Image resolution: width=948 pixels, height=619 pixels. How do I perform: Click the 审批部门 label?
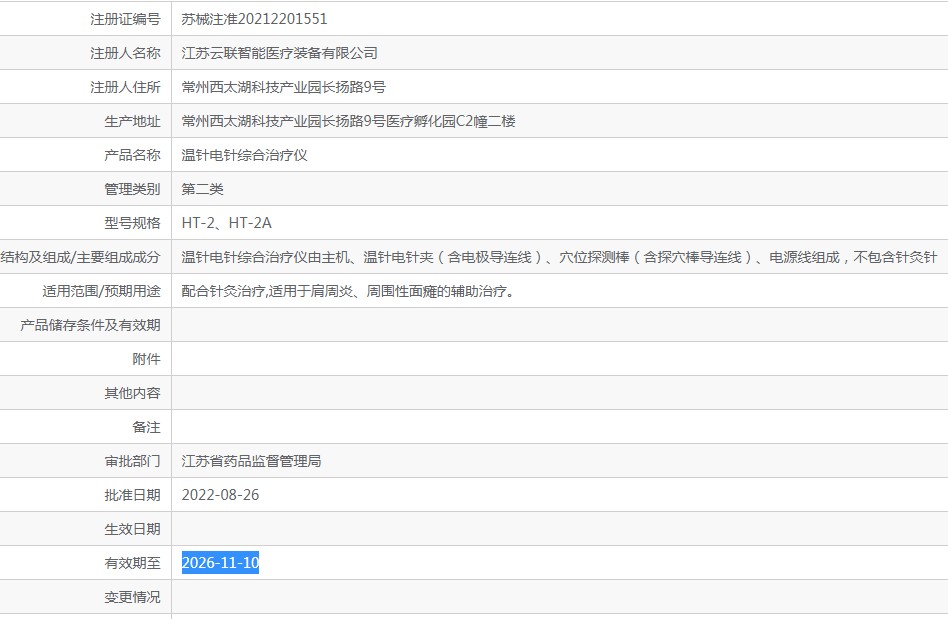[132, 461]
